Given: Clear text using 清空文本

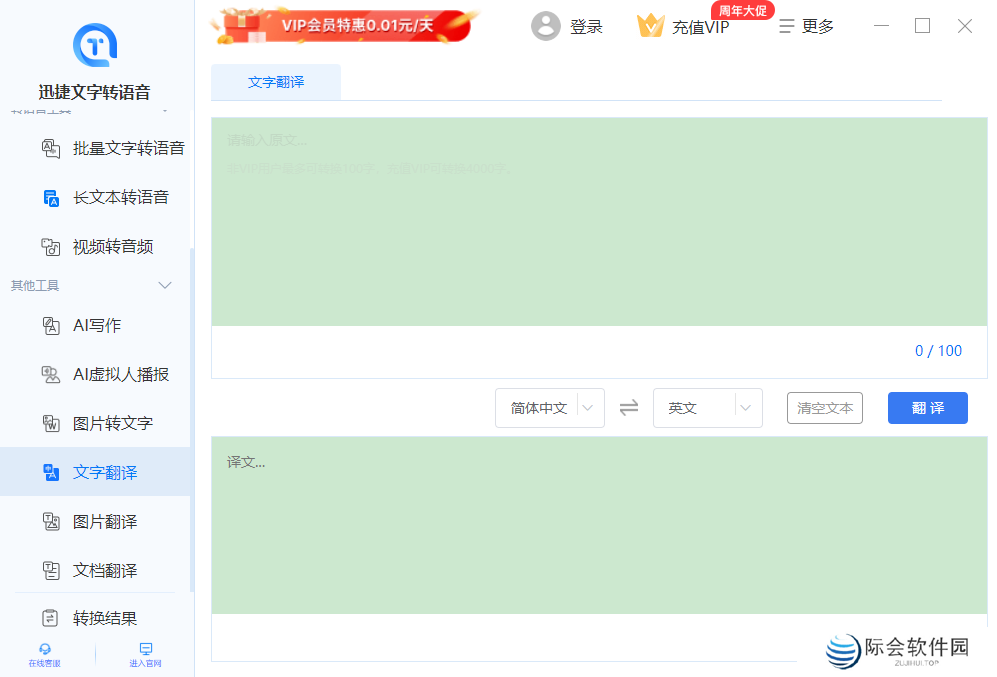Looking at the screenshot, I should click(824, 408).
